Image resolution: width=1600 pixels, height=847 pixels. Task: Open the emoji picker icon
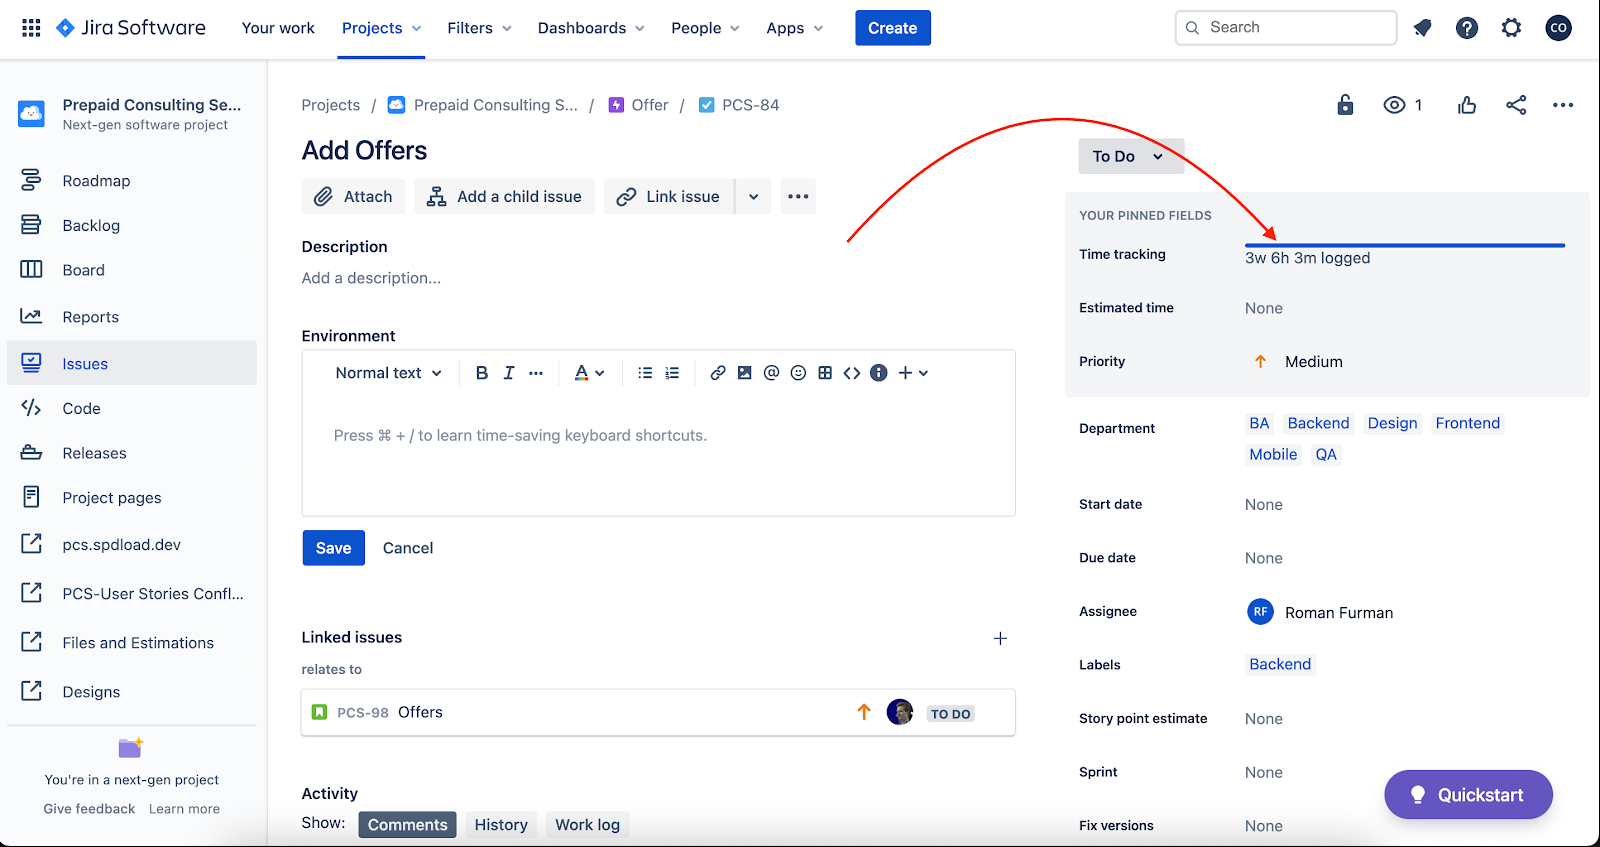click(x=798, y=373)
